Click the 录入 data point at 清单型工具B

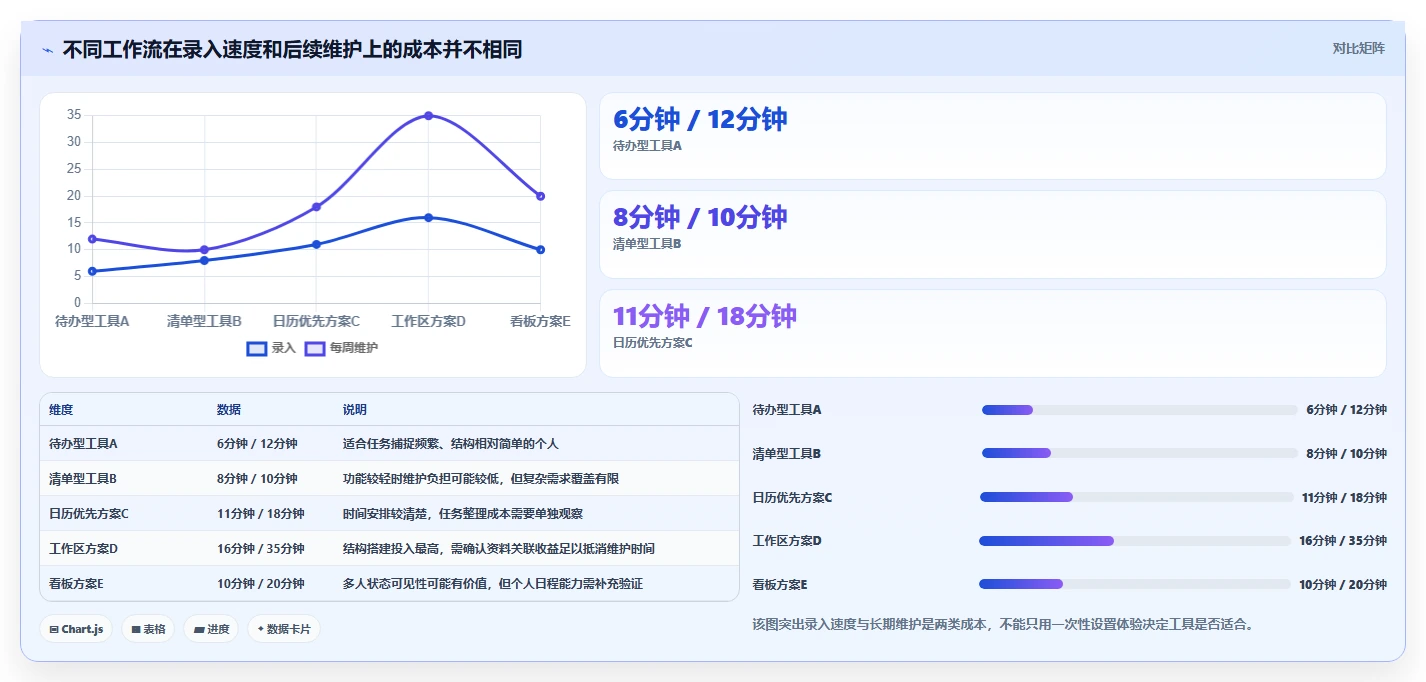coord(204,260)
